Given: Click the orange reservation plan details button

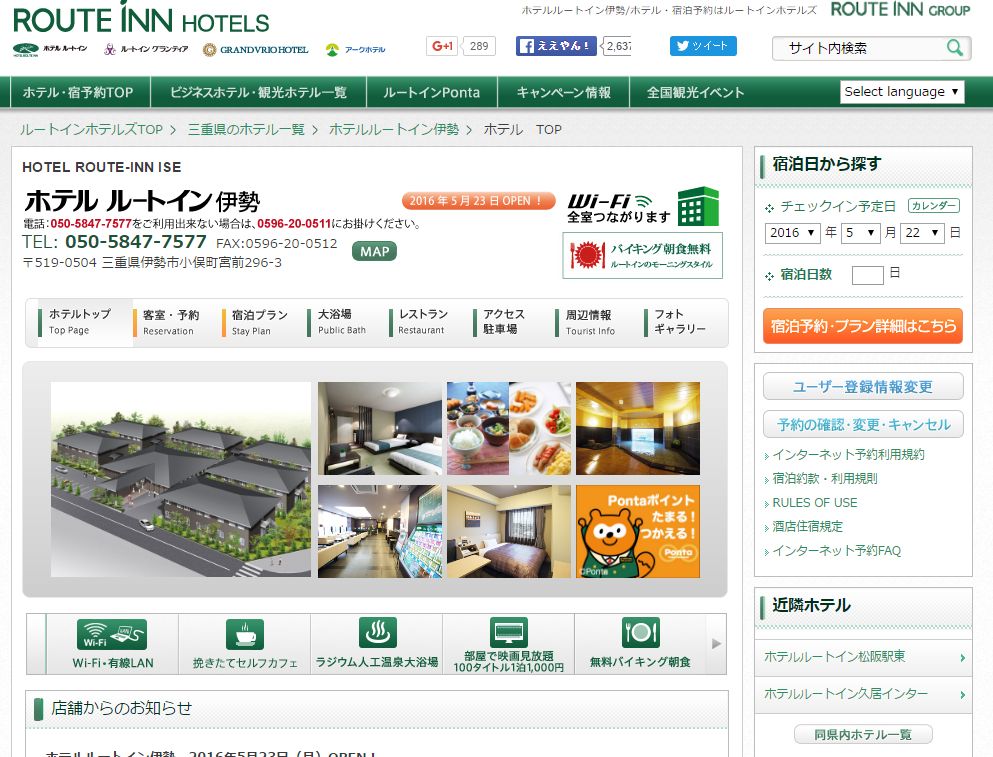Looking at the screenshot, I should click(863, 326).
